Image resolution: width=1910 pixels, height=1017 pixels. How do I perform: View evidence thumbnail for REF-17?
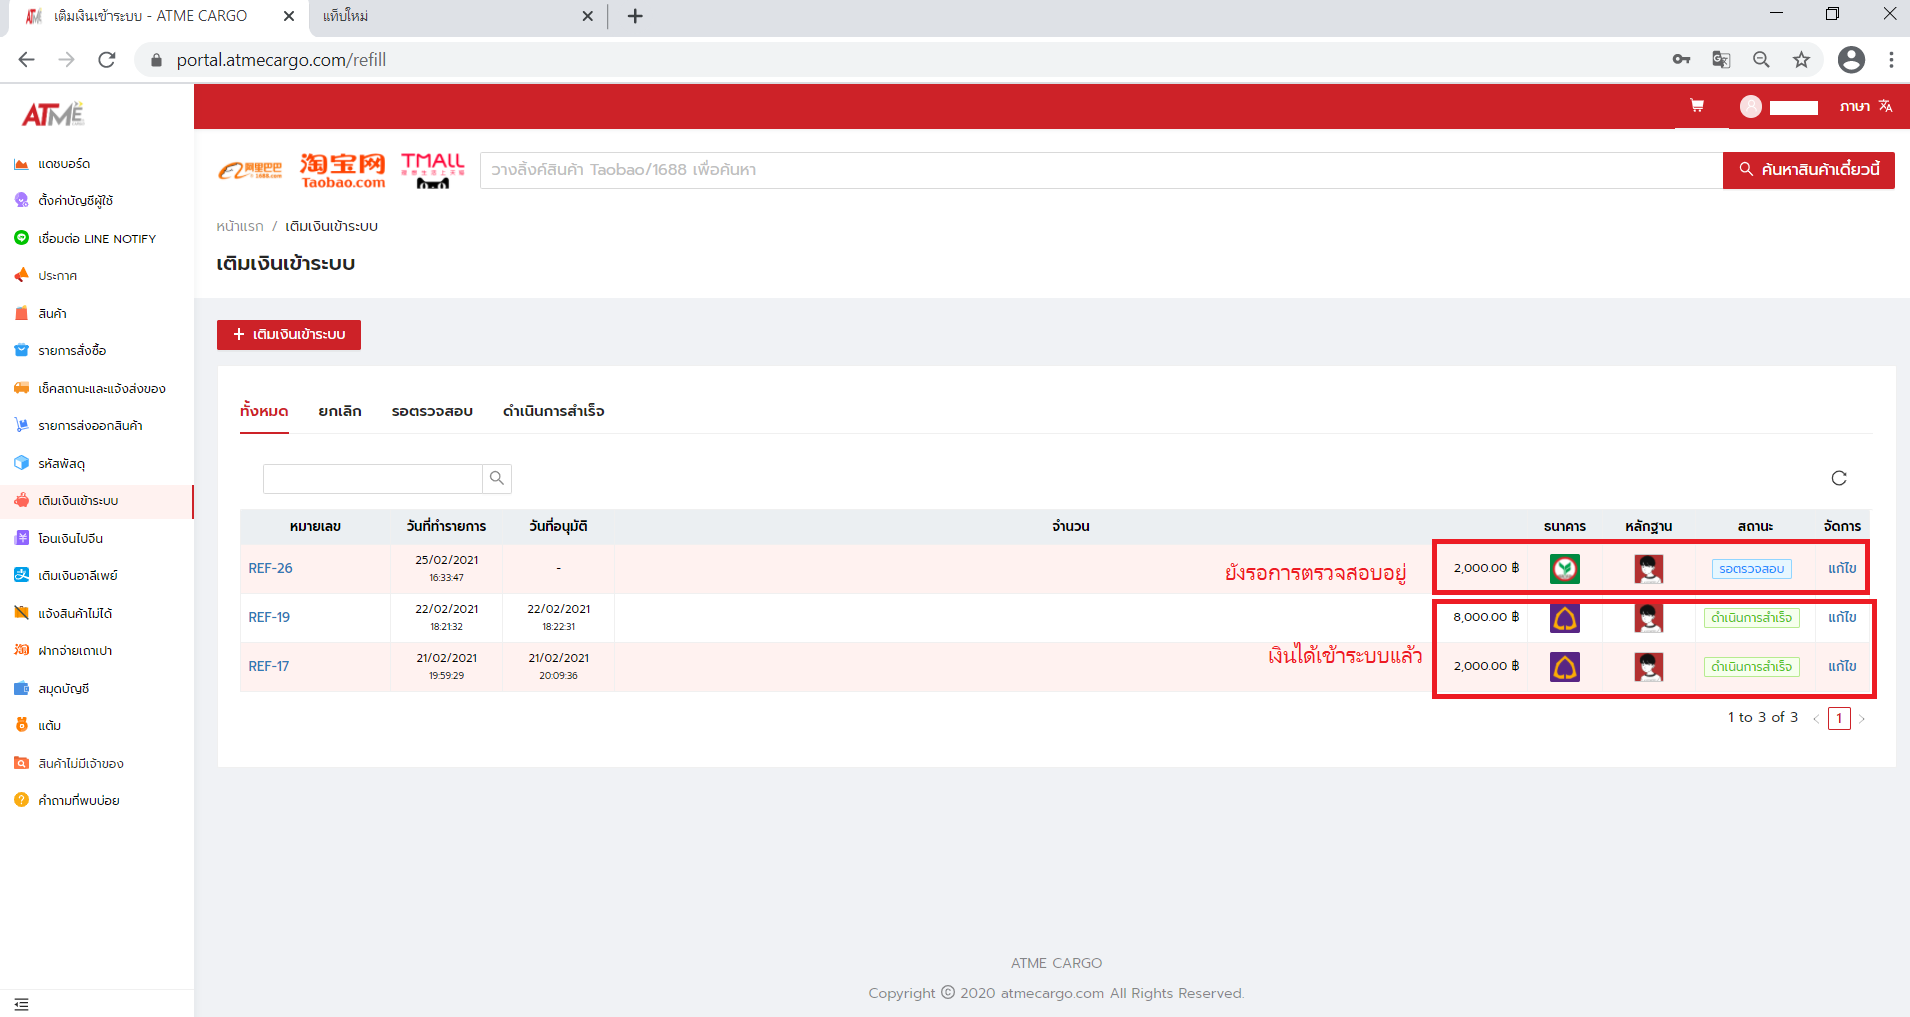coord(1648,667)
